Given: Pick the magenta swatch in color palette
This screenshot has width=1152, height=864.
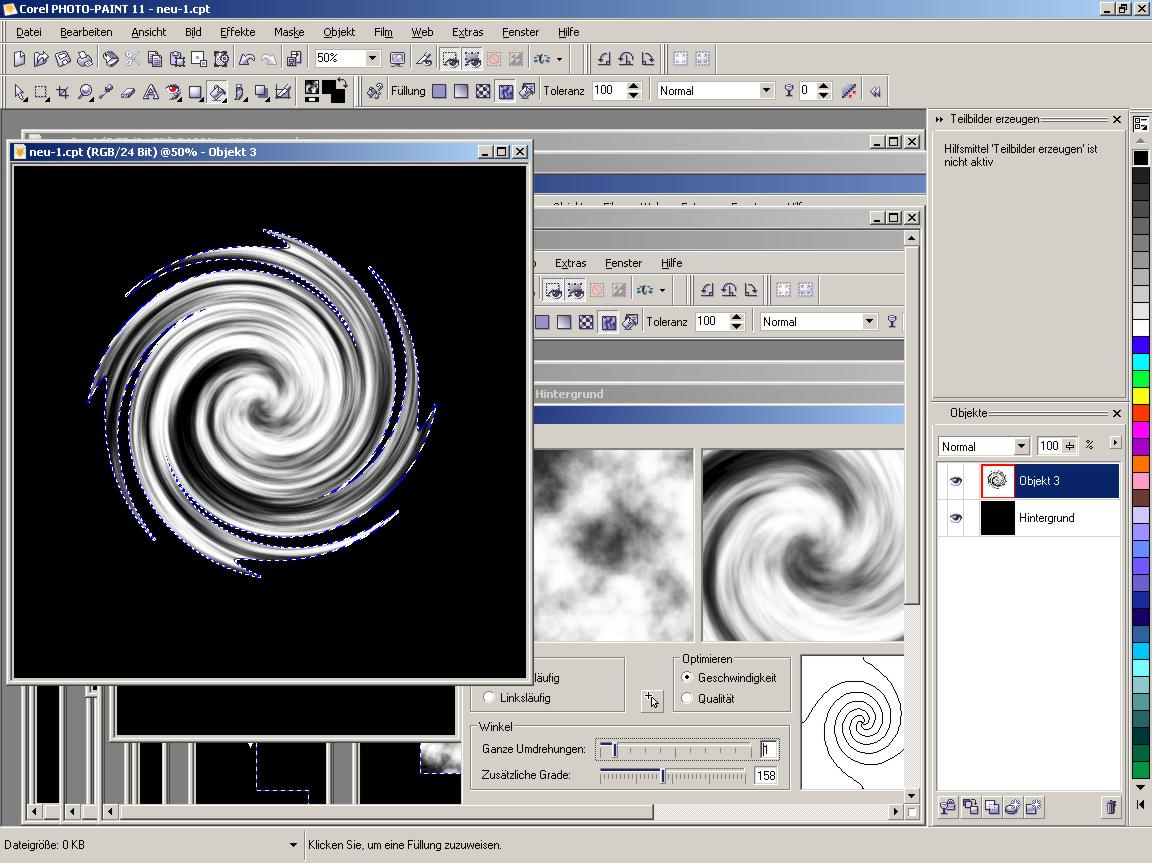Looking at the screenshot, I should click(1140, 429).
